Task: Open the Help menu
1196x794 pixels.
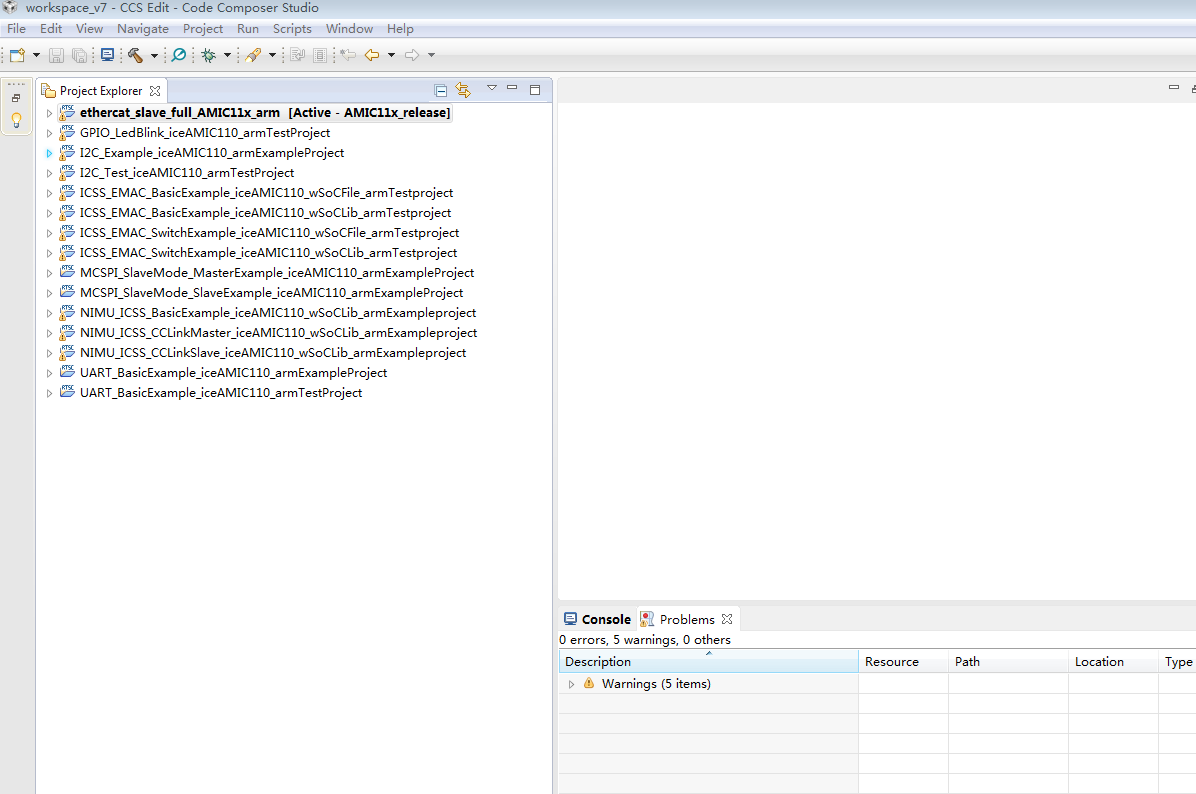Action: (x=400, y=29)
